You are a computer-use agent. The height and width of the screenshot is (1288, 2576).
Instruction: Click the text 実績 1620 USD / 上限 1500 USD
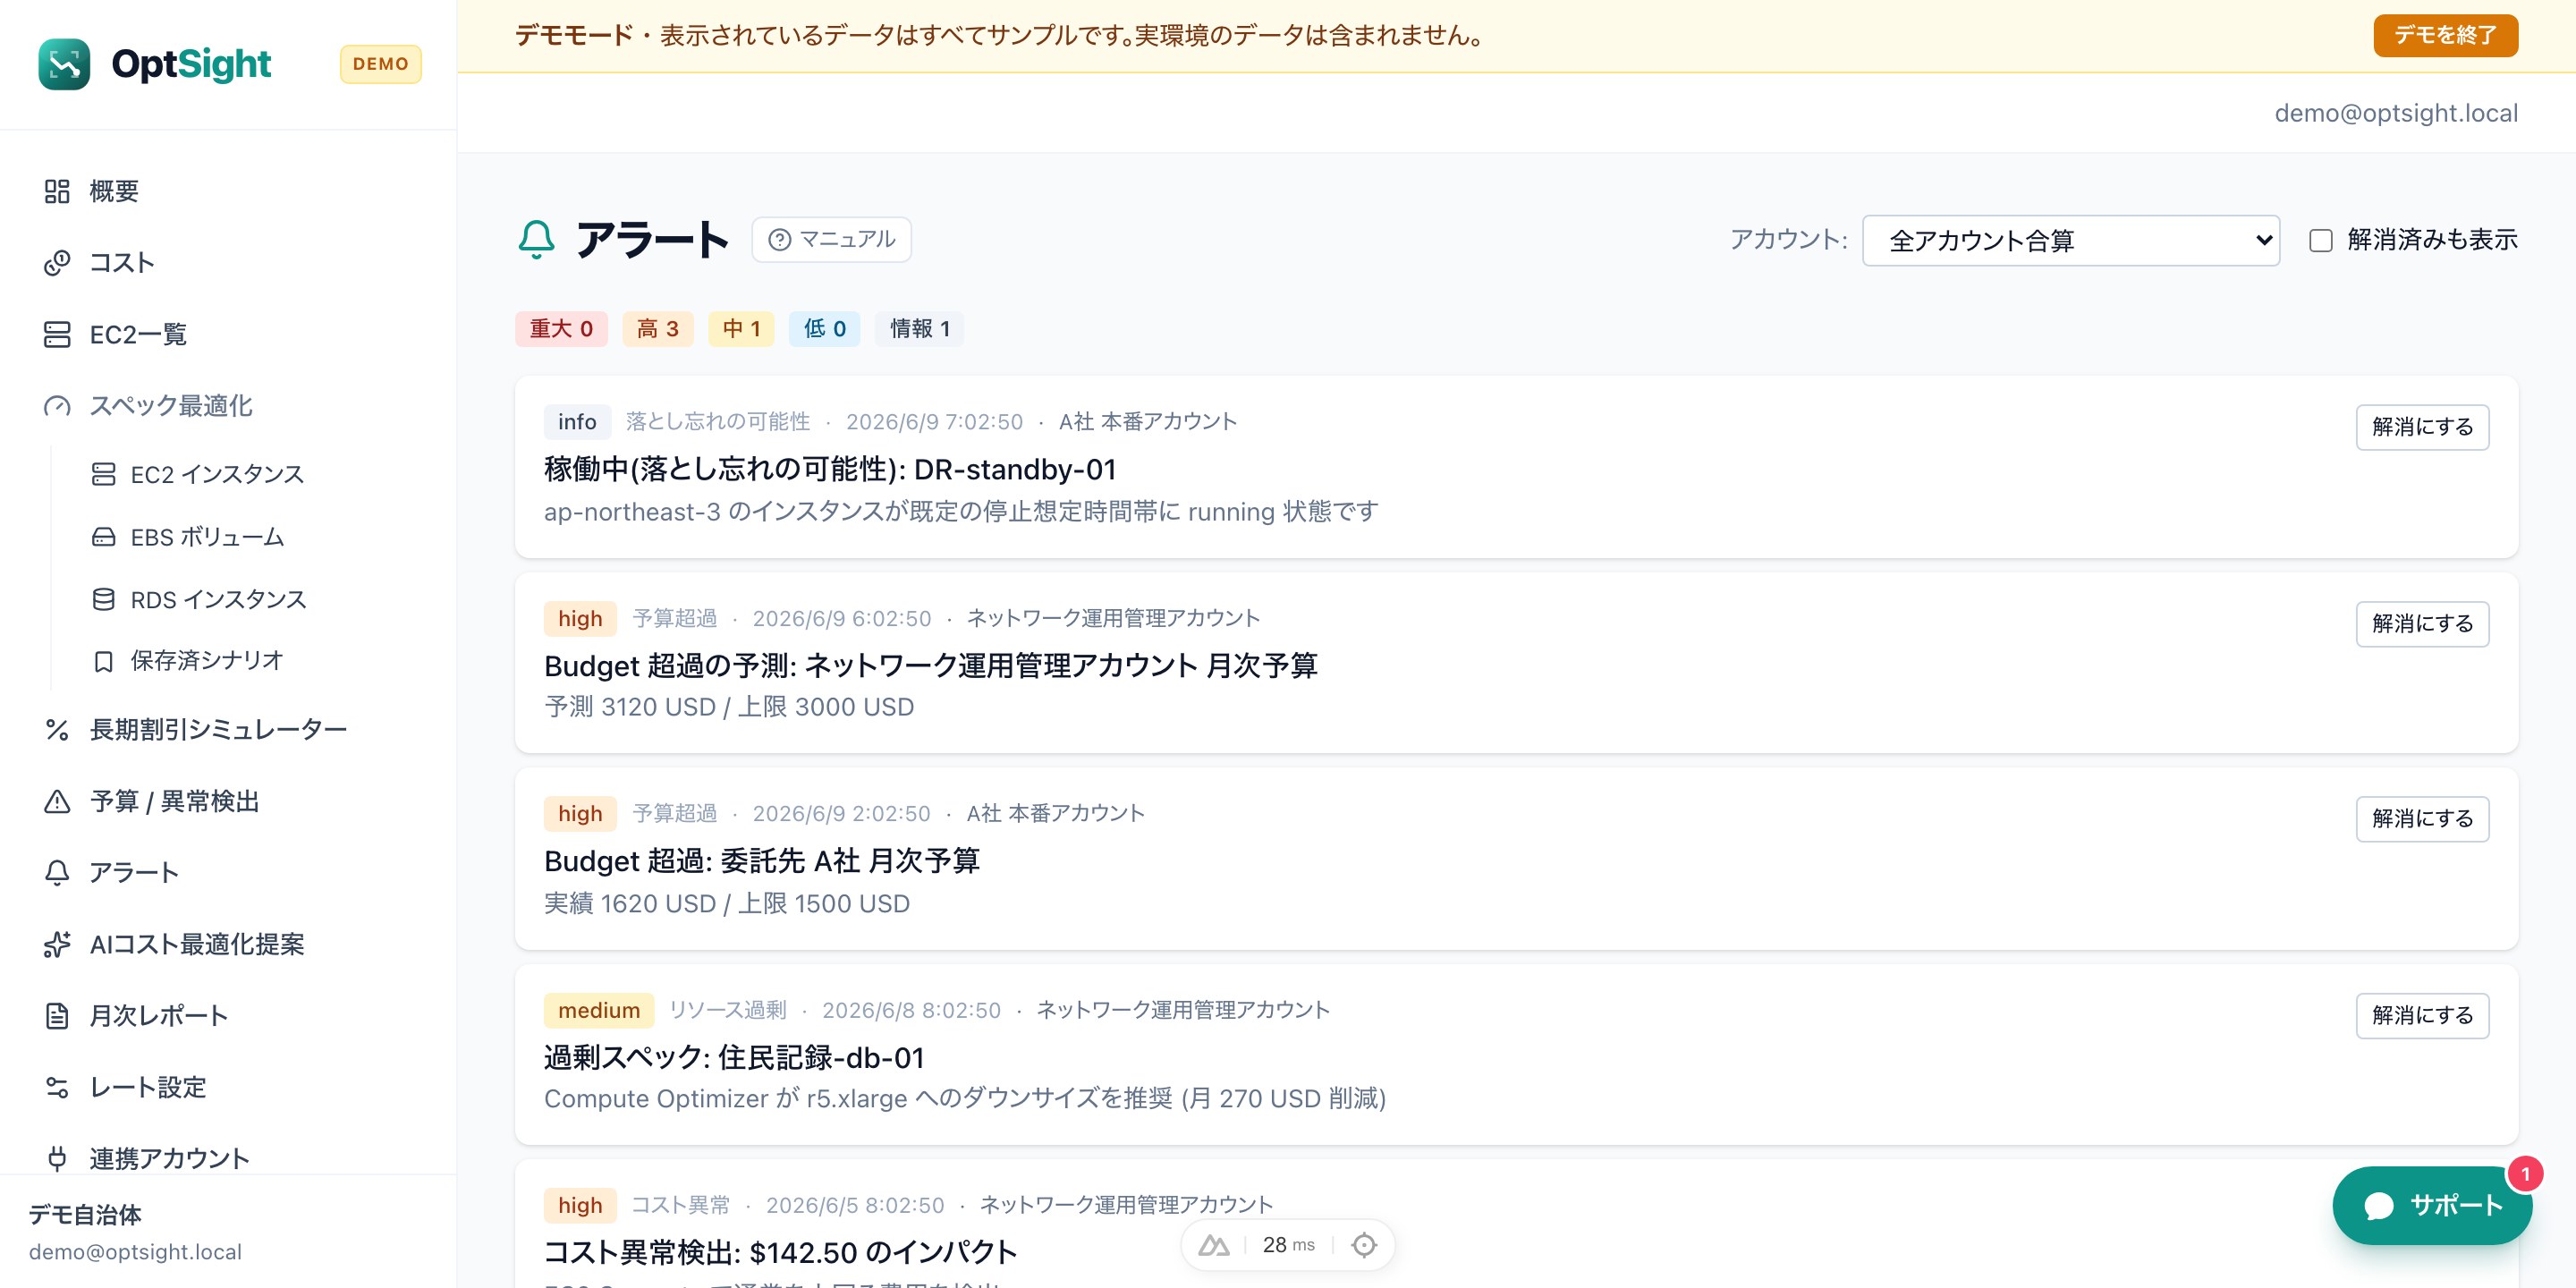pos(726,904)
